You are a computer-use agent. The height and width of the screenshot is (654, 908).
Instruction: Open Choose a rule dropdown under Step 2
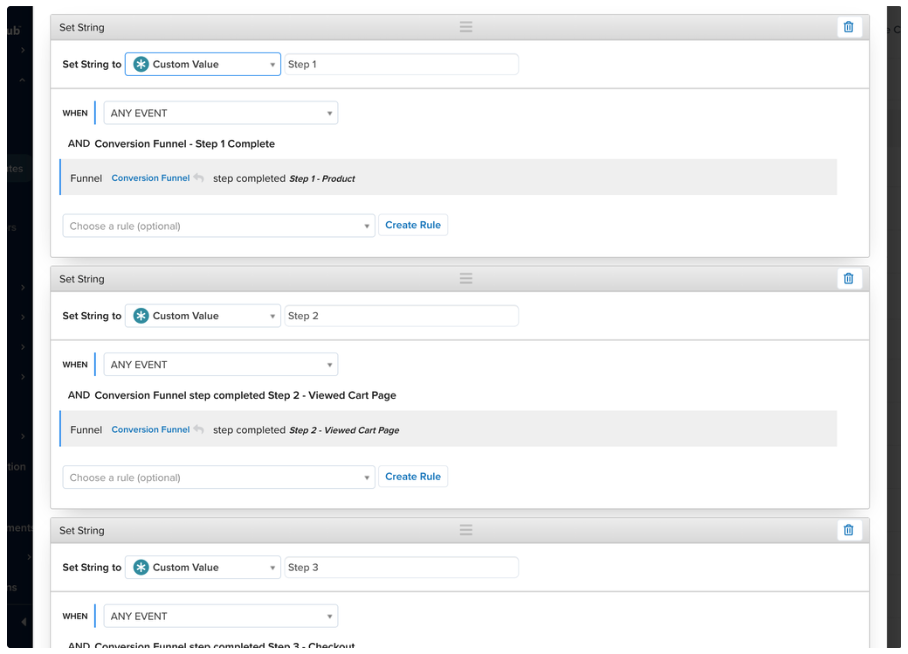[x=219, y=477]
